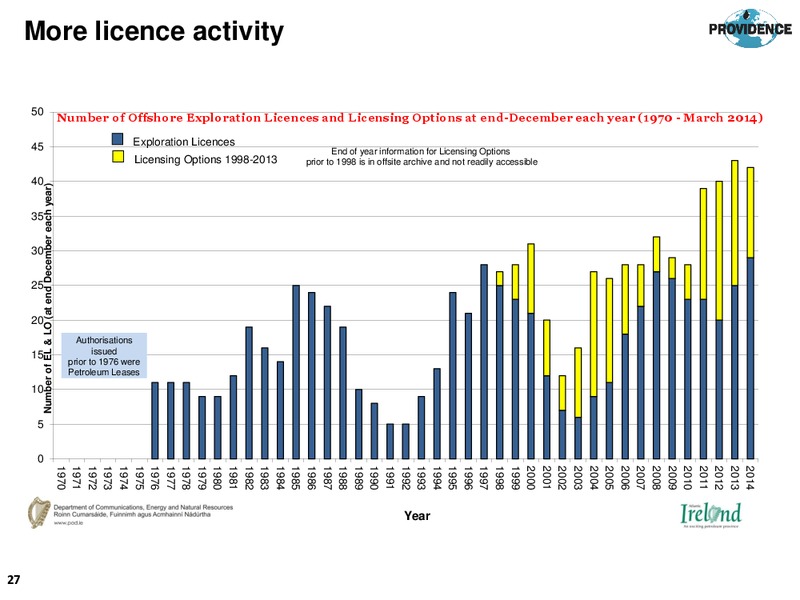Click the 1982 blue bar
Screen dimensions: 800x600
pyautogui.click(x=249, y=393)
